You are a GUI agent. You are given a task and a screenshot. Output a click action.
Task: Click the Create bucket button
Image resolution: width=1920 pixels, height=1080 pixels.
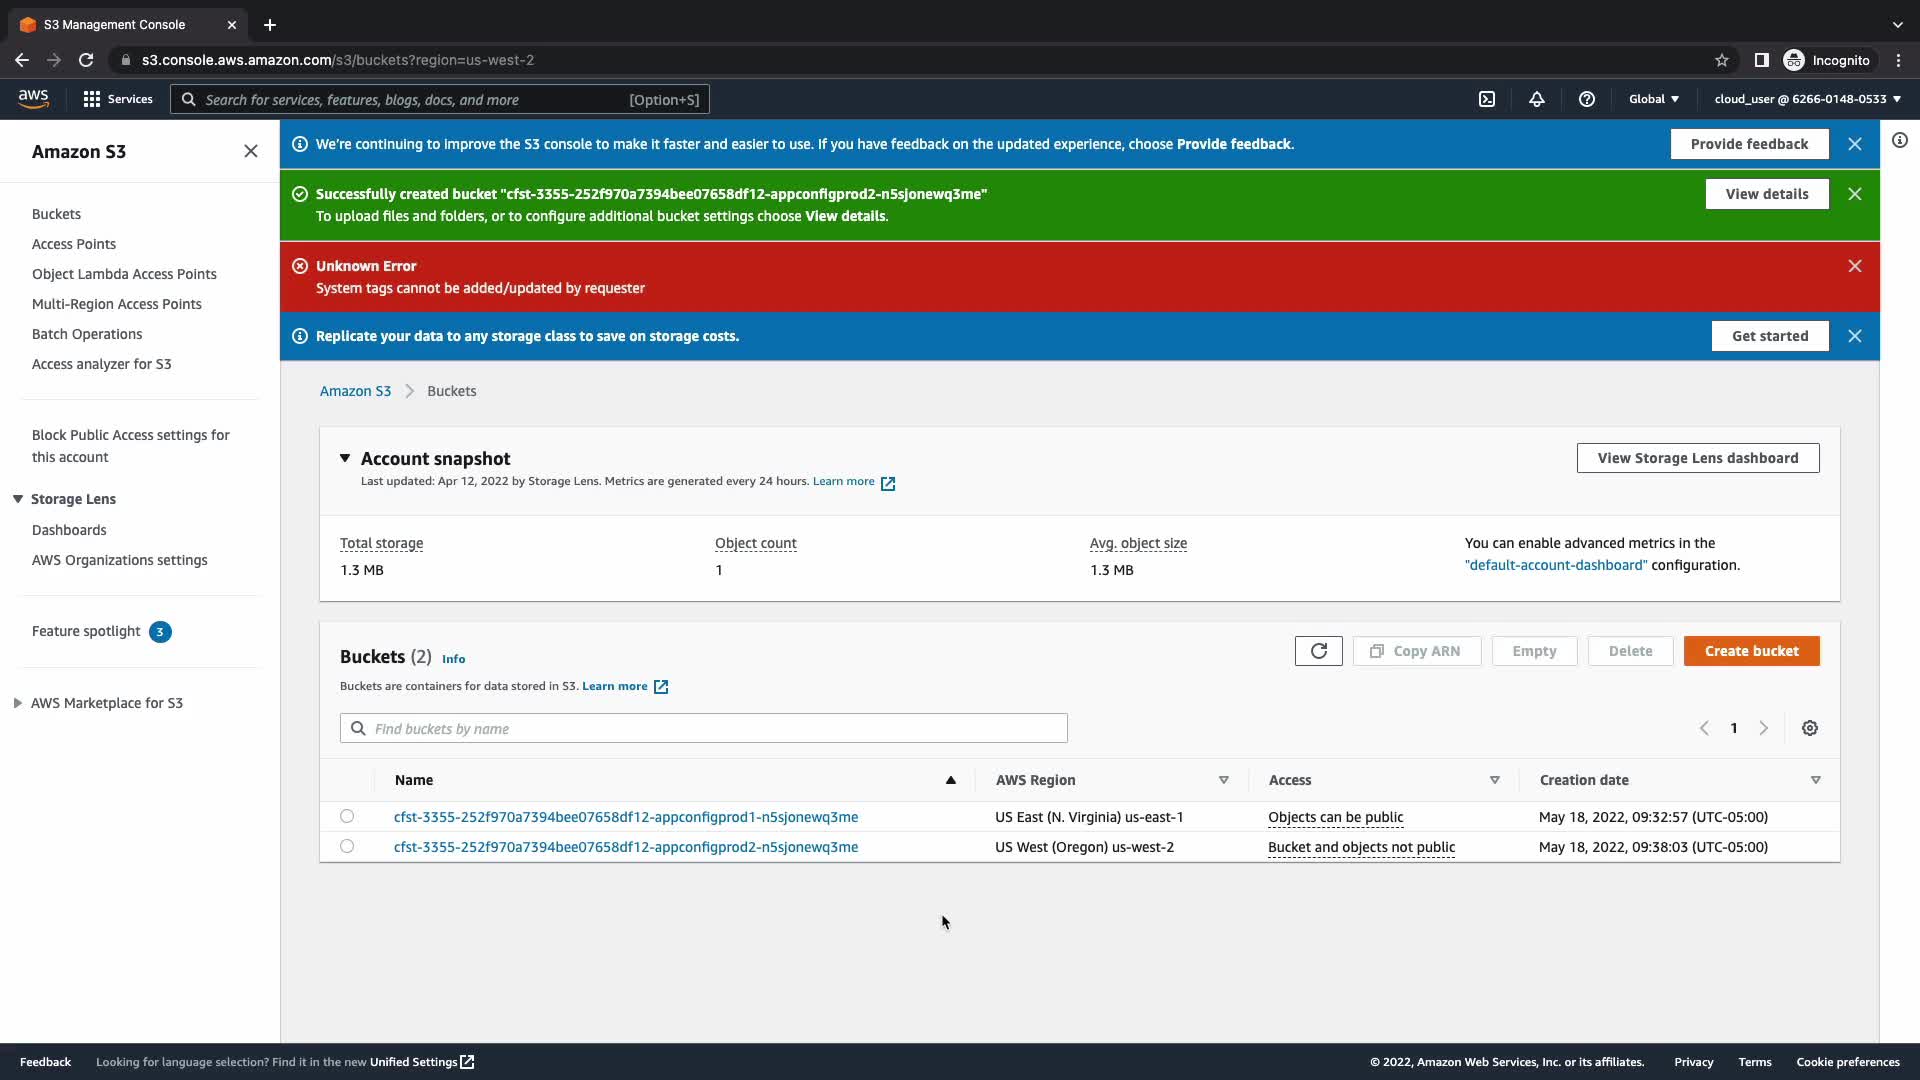1751,651
